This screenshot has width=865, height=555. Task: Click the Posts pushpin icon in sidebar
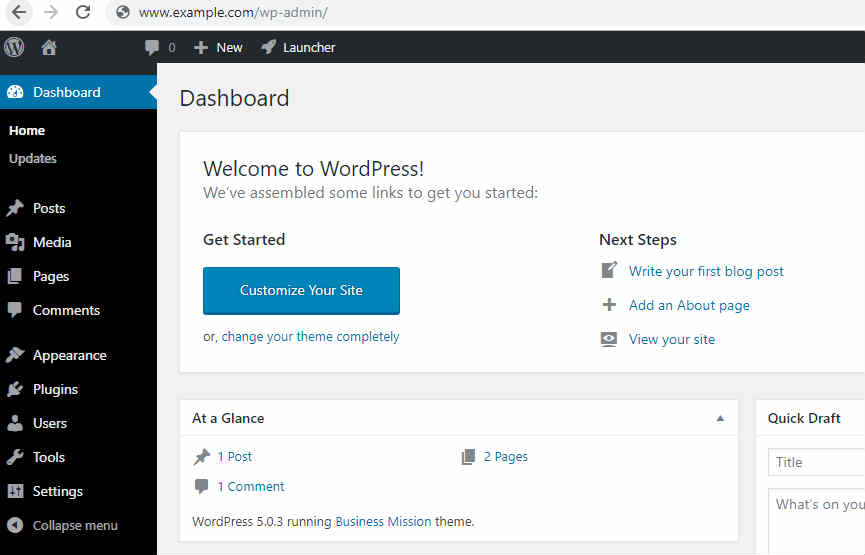point(15,208)
